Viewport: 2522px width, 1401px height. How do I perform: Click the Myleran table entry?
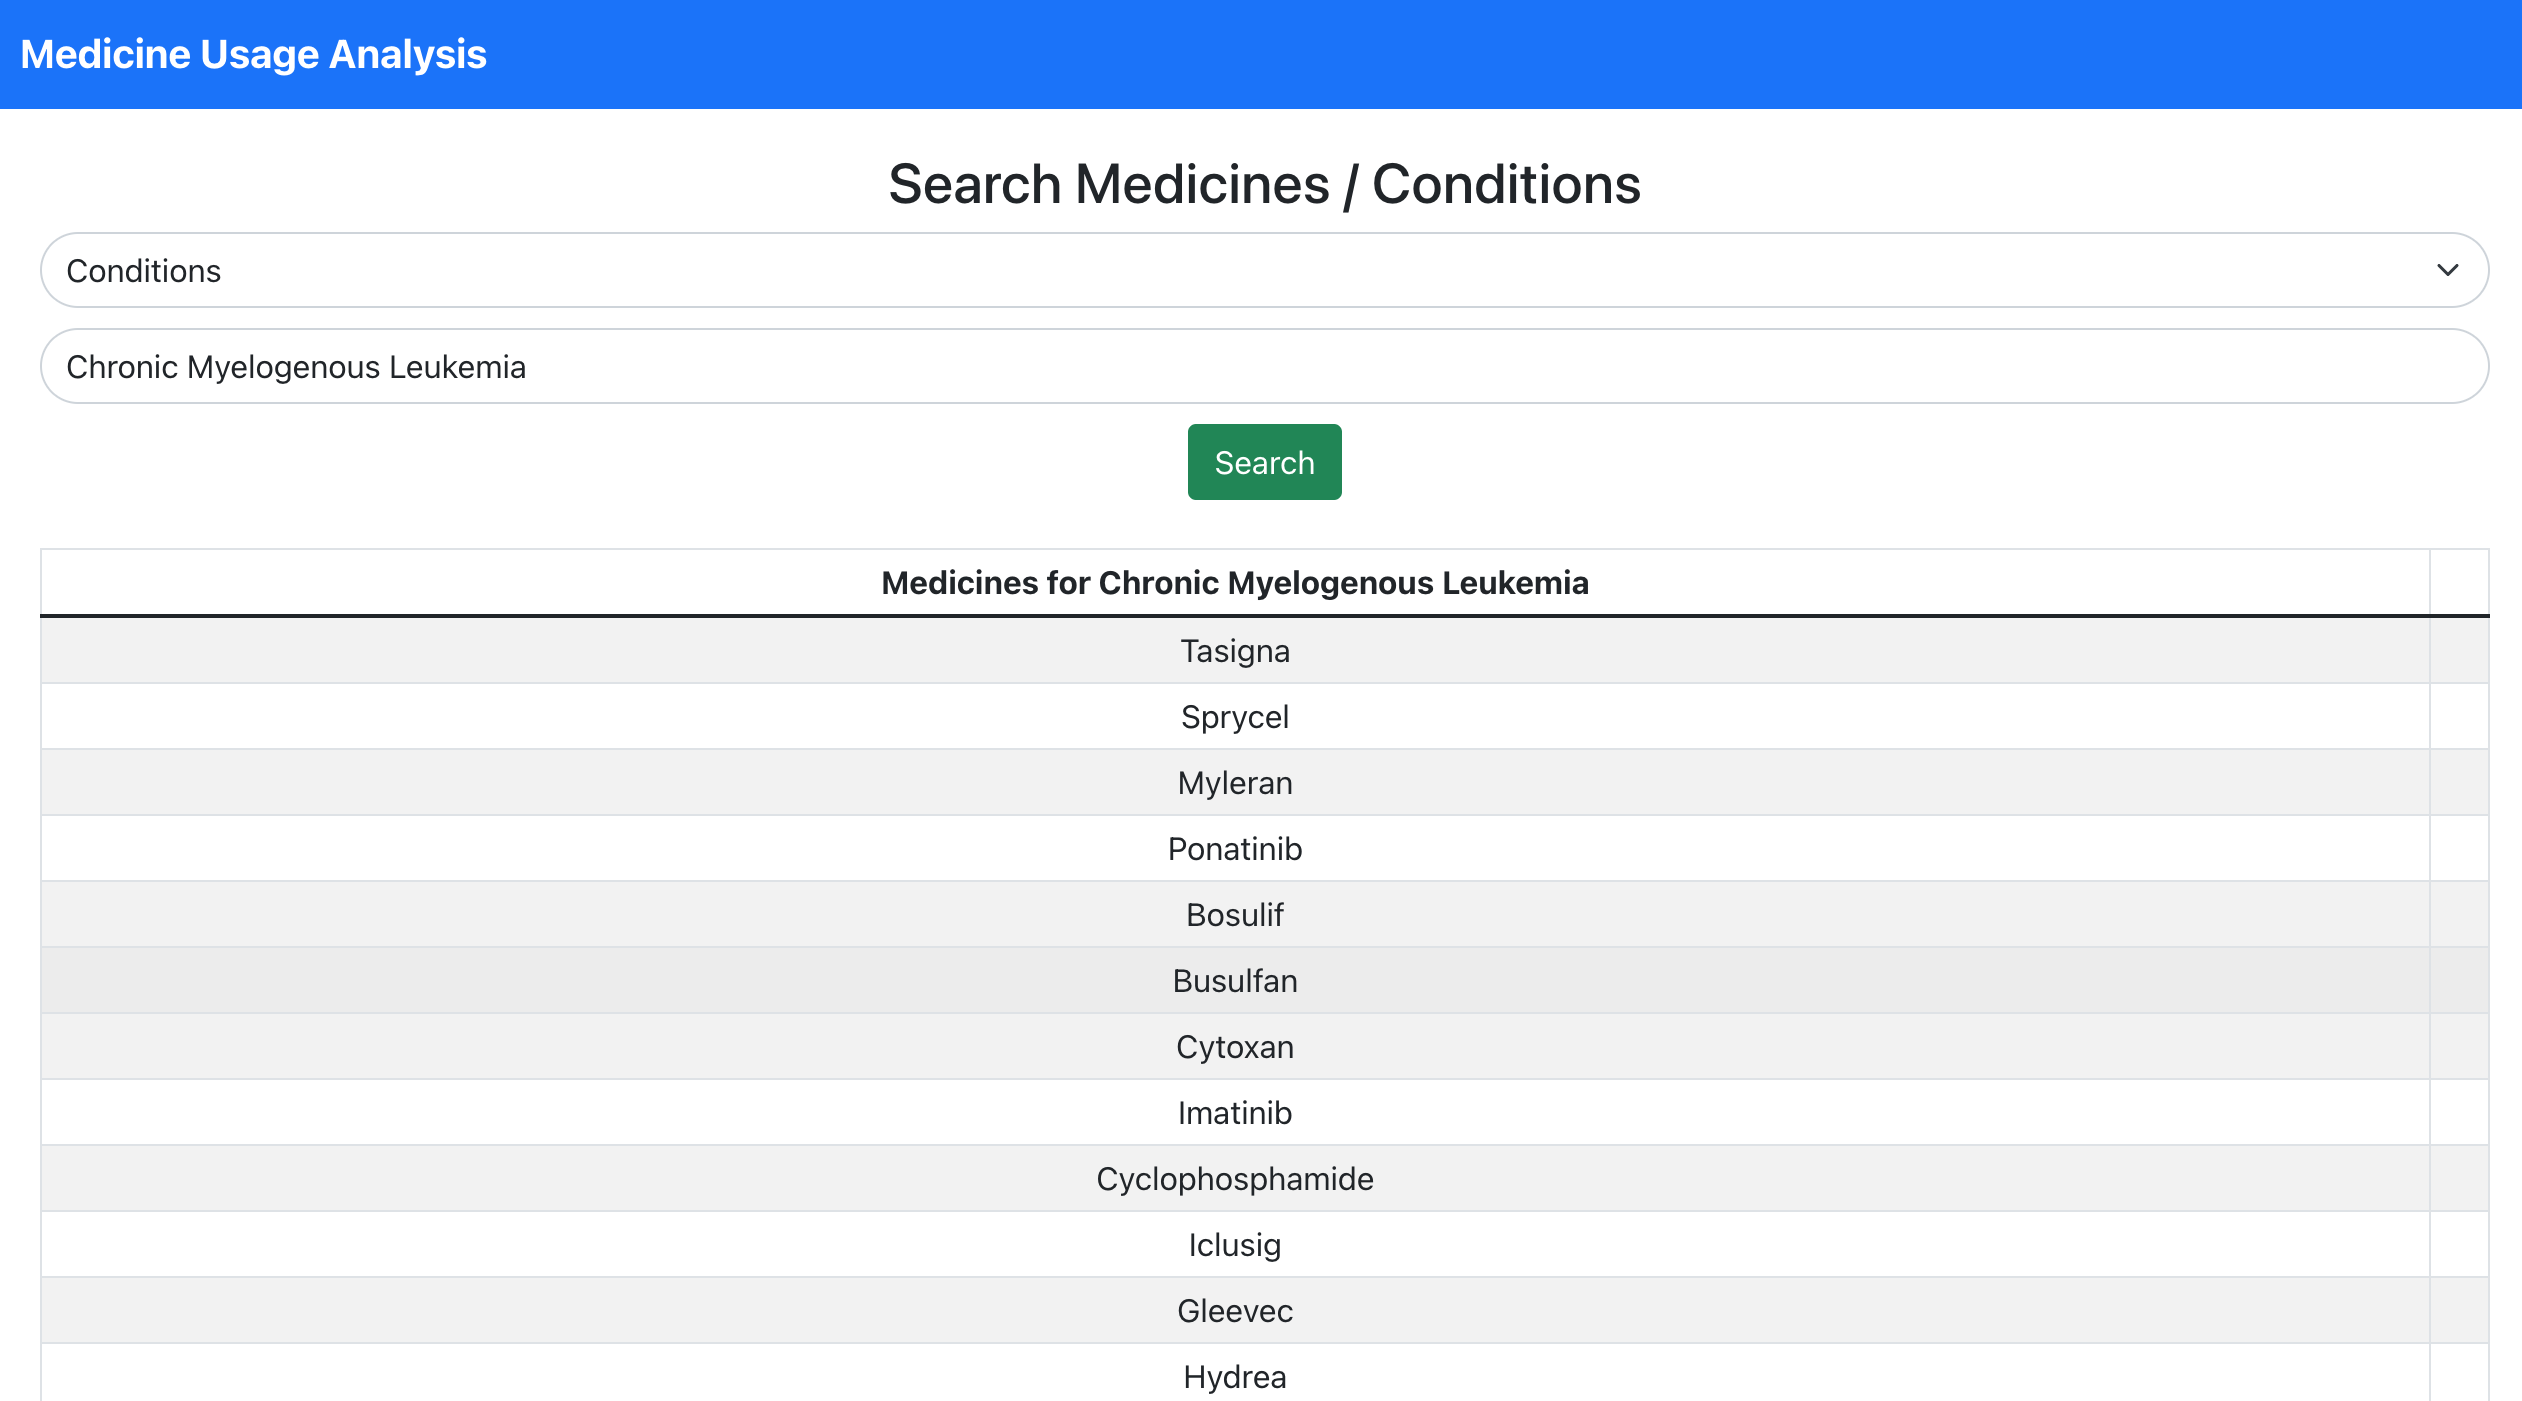1234,783
